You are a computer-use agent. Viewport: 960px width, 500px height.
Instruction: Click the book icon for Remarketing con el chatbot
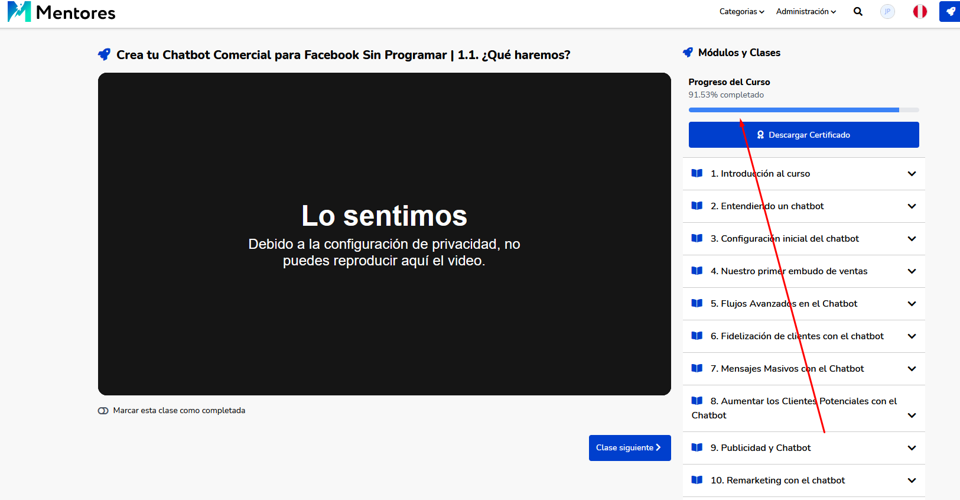point(697,480)
